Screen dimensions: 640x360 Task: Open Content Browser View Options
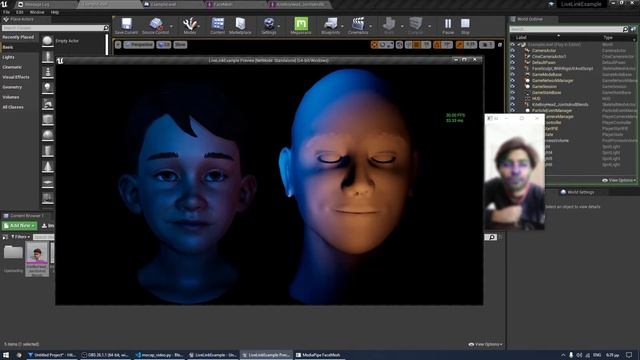485,344
